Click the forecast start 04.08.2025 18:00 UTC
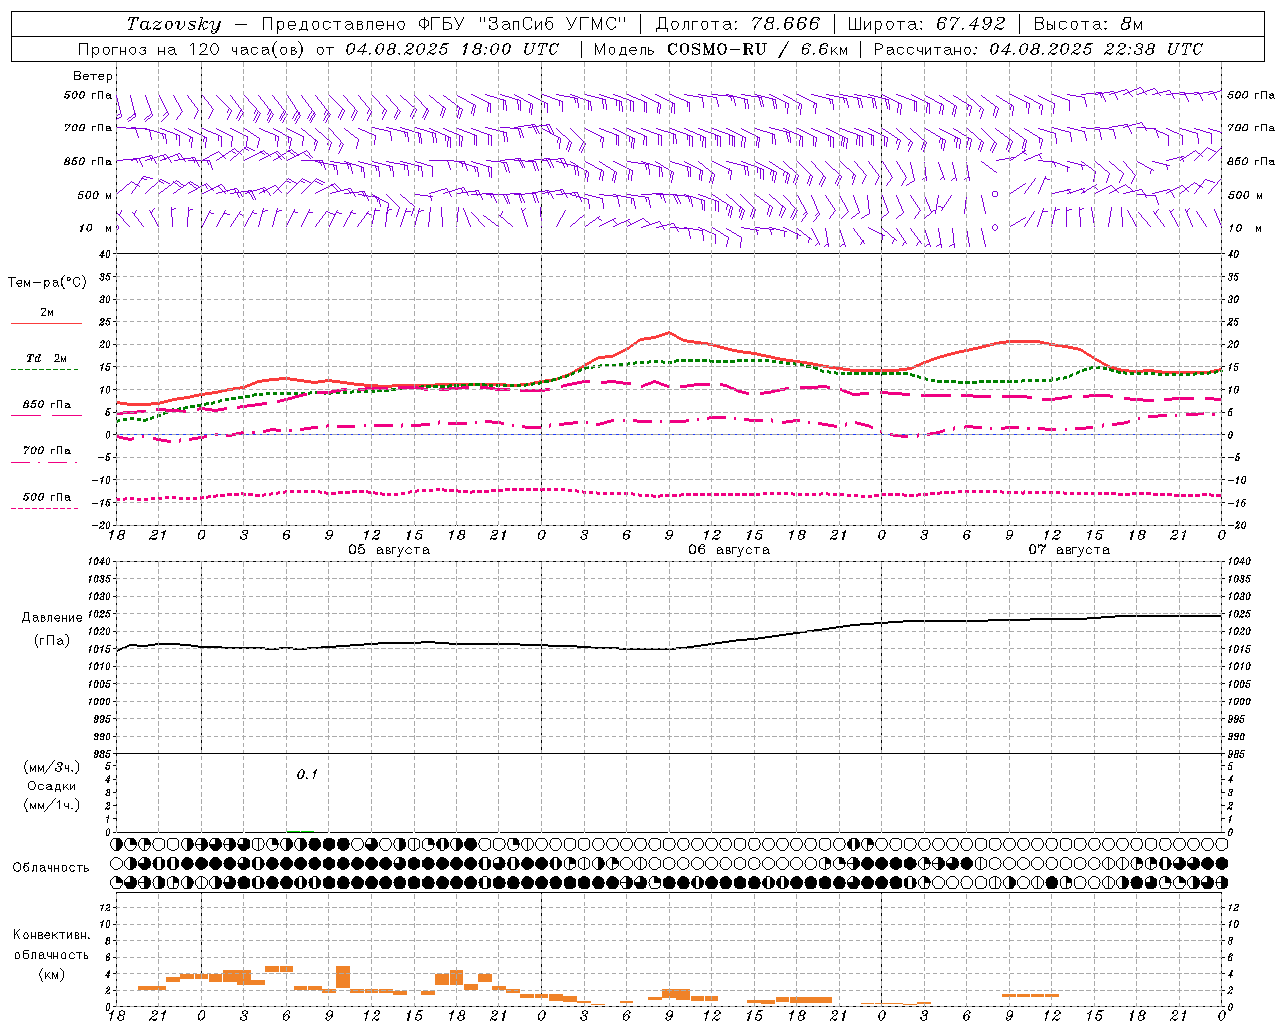The height and width of the screenshot is (1024, 1280). (x=452, y=48)
